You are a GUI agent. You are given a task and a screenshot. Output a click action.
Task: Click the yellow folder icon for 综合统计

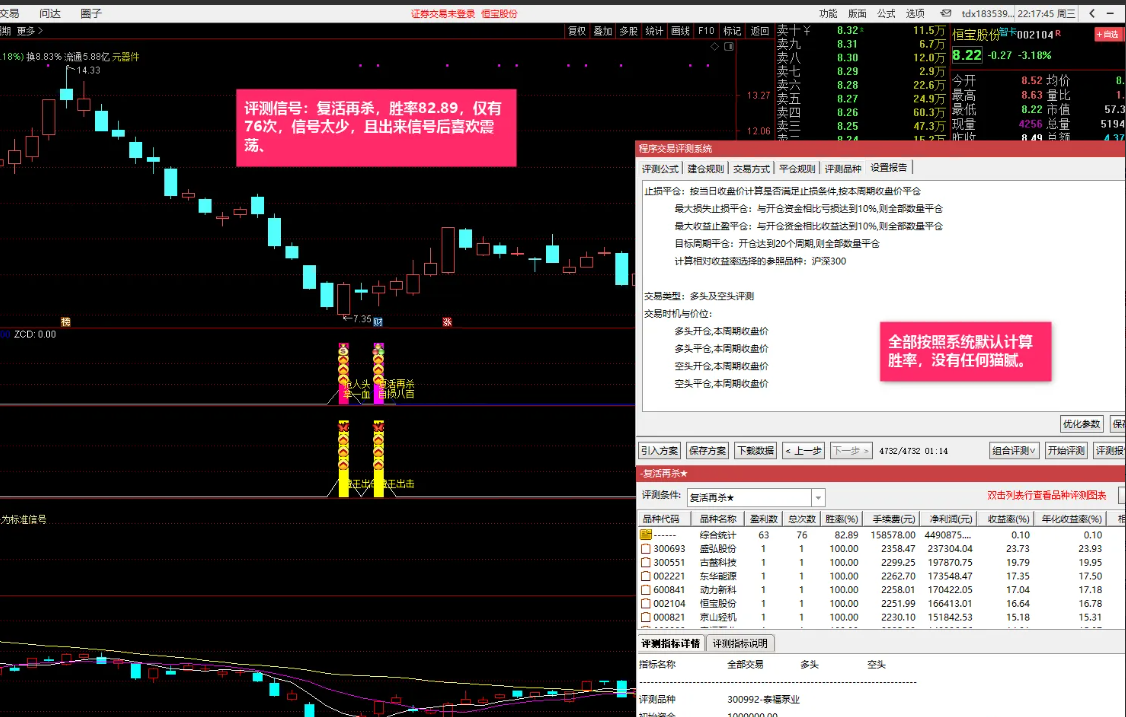[645, 535]
